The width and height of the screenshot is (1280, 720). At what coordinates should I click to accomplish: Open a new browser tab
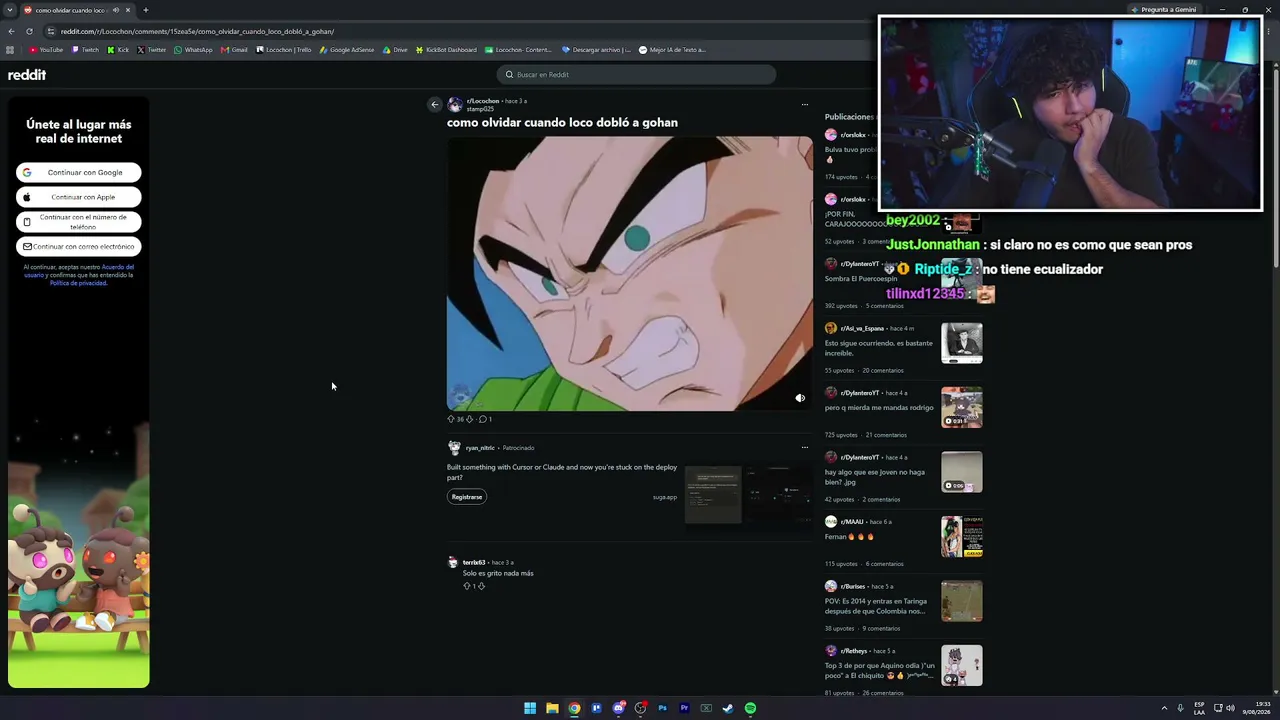pos(145,10)
